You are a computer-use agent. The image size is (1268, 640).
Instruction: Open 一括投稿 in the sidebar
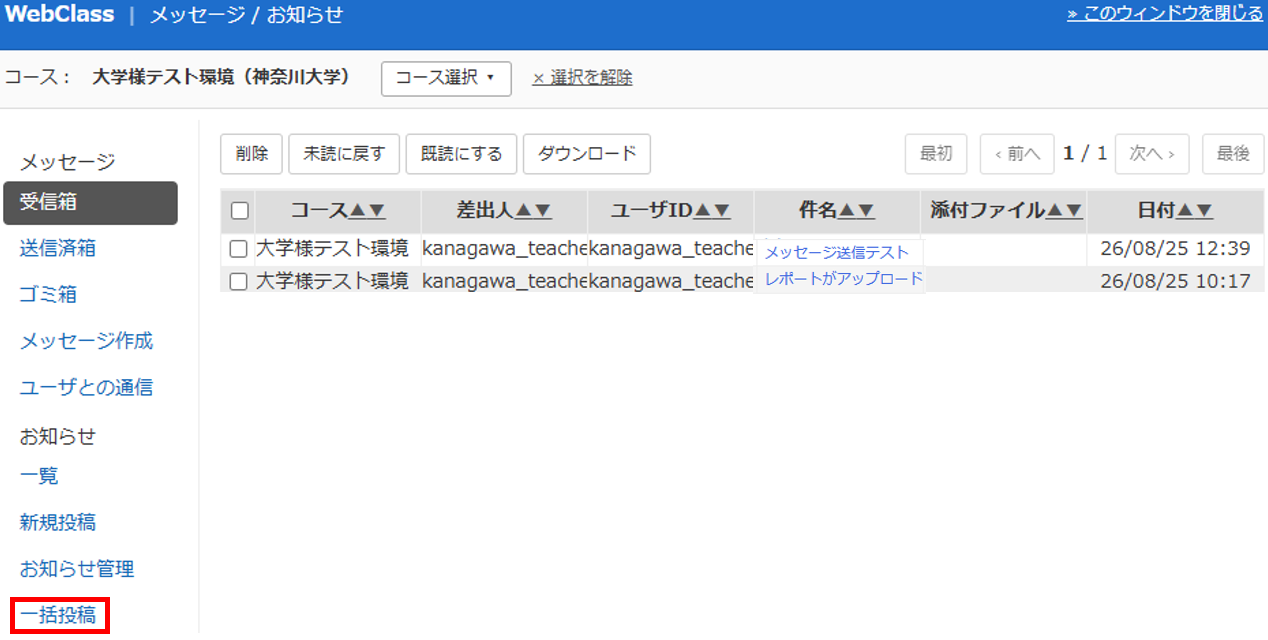tap(58, 615)
